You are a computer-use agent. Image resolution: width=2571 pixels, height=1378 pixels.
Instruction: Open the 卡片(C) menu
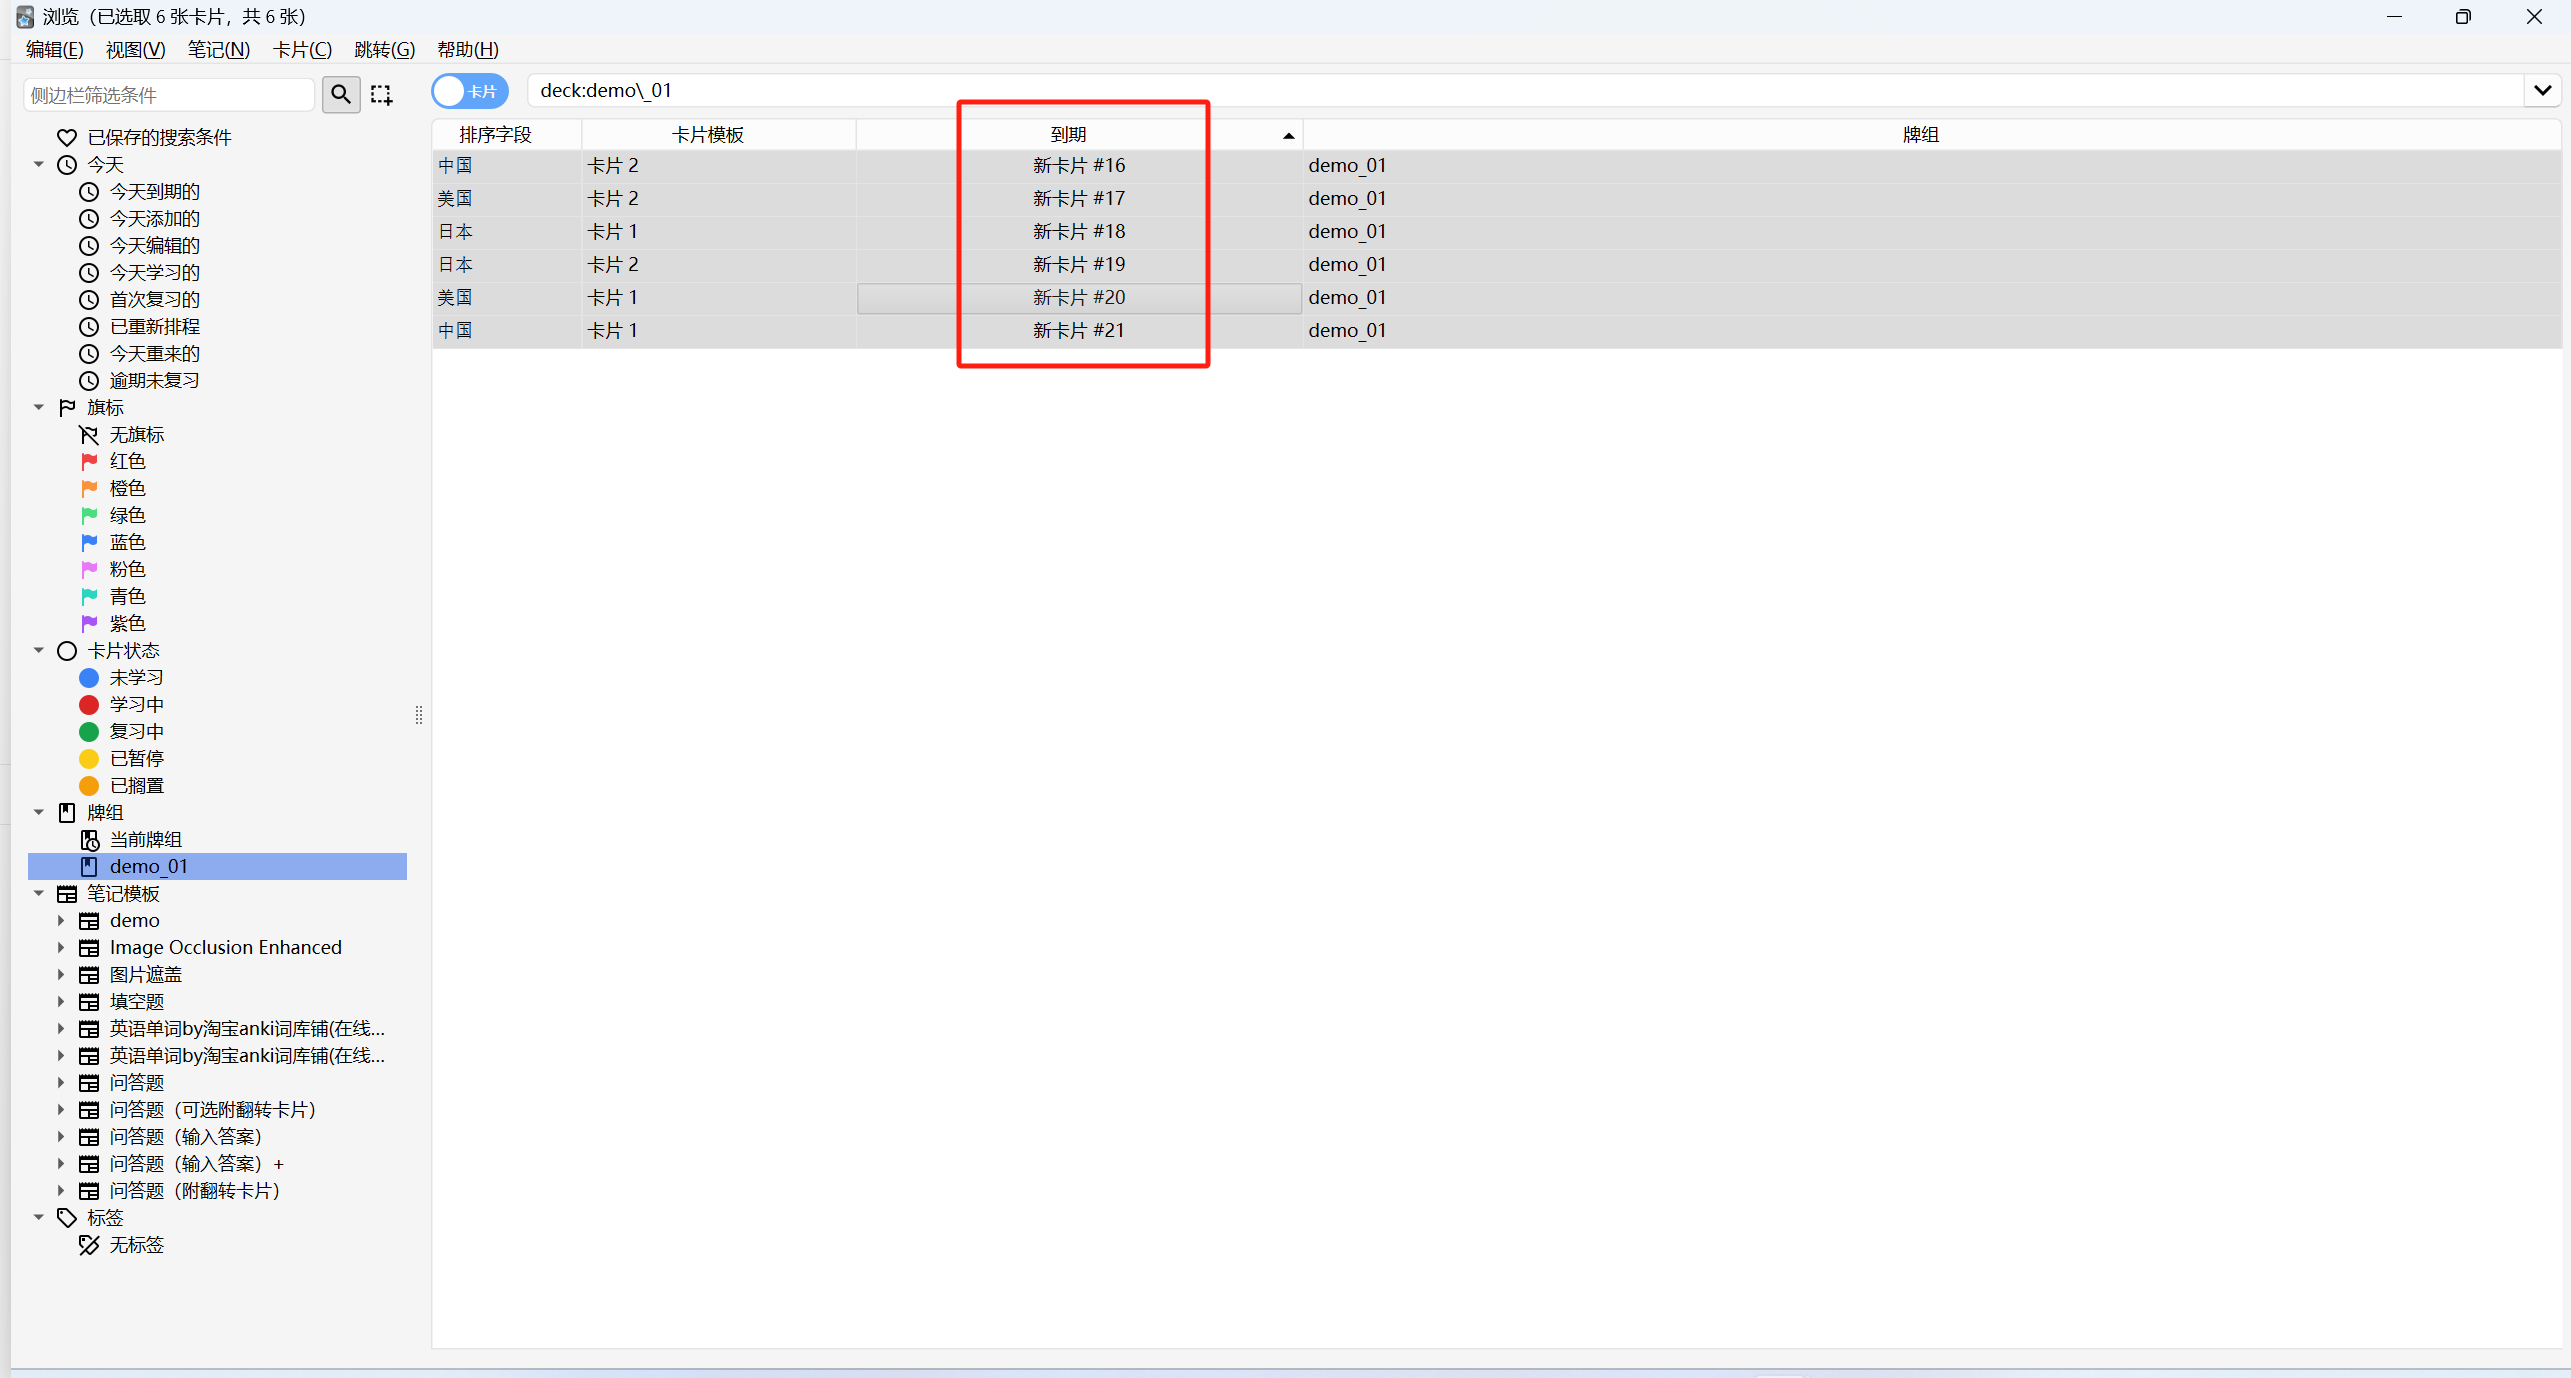point(301,49)
